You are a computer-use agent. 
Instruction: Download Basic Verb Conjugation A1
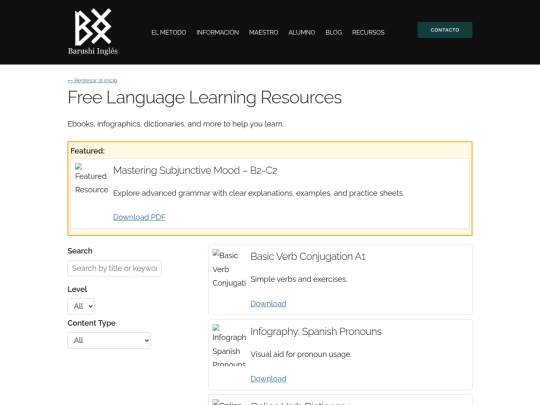(268, 303)
